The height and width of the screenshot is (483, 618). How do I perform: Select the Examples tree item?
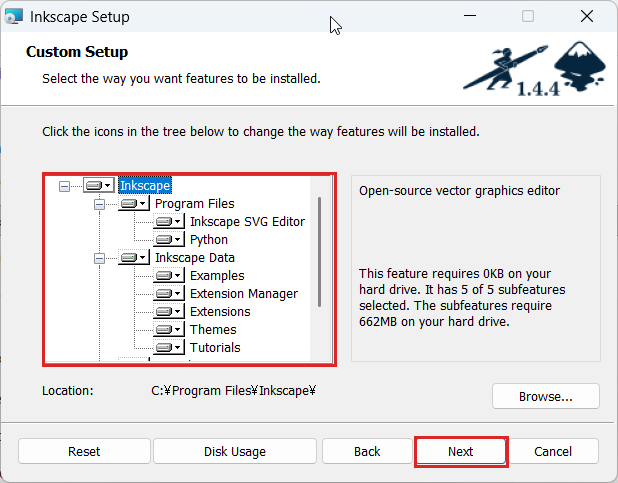(217, 275)
